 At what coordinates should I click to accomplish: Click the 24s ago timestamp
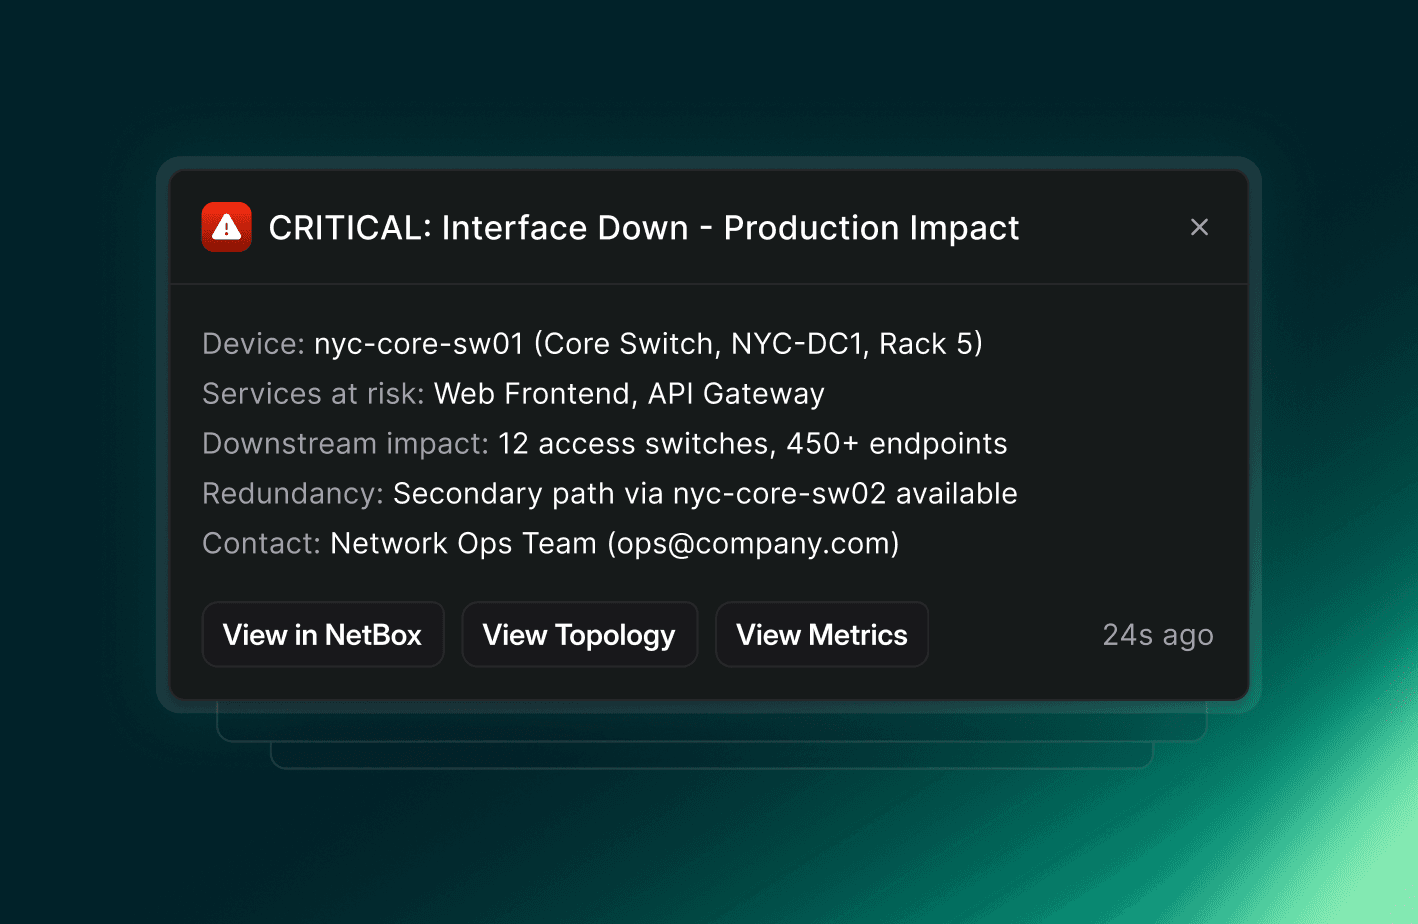pyautogui.click(x=1157, y=634)
